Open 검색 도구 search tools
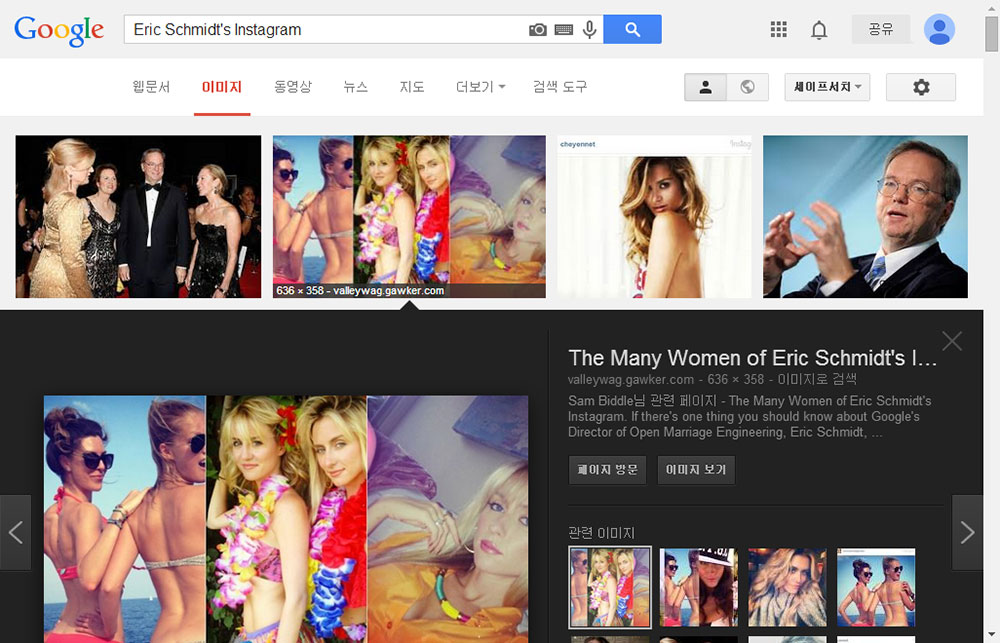 (x=560, y=87)
